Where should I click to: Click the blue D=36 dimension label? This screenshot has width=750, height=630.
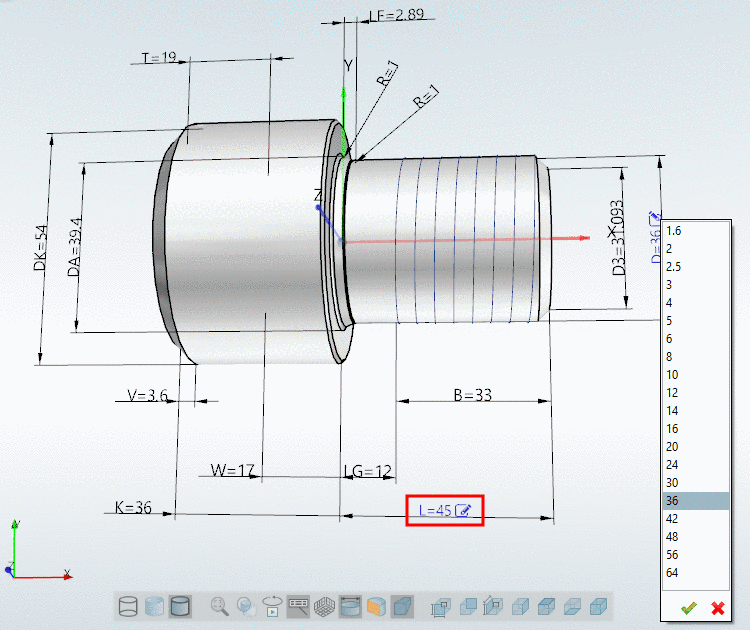[x=655, y=245]
